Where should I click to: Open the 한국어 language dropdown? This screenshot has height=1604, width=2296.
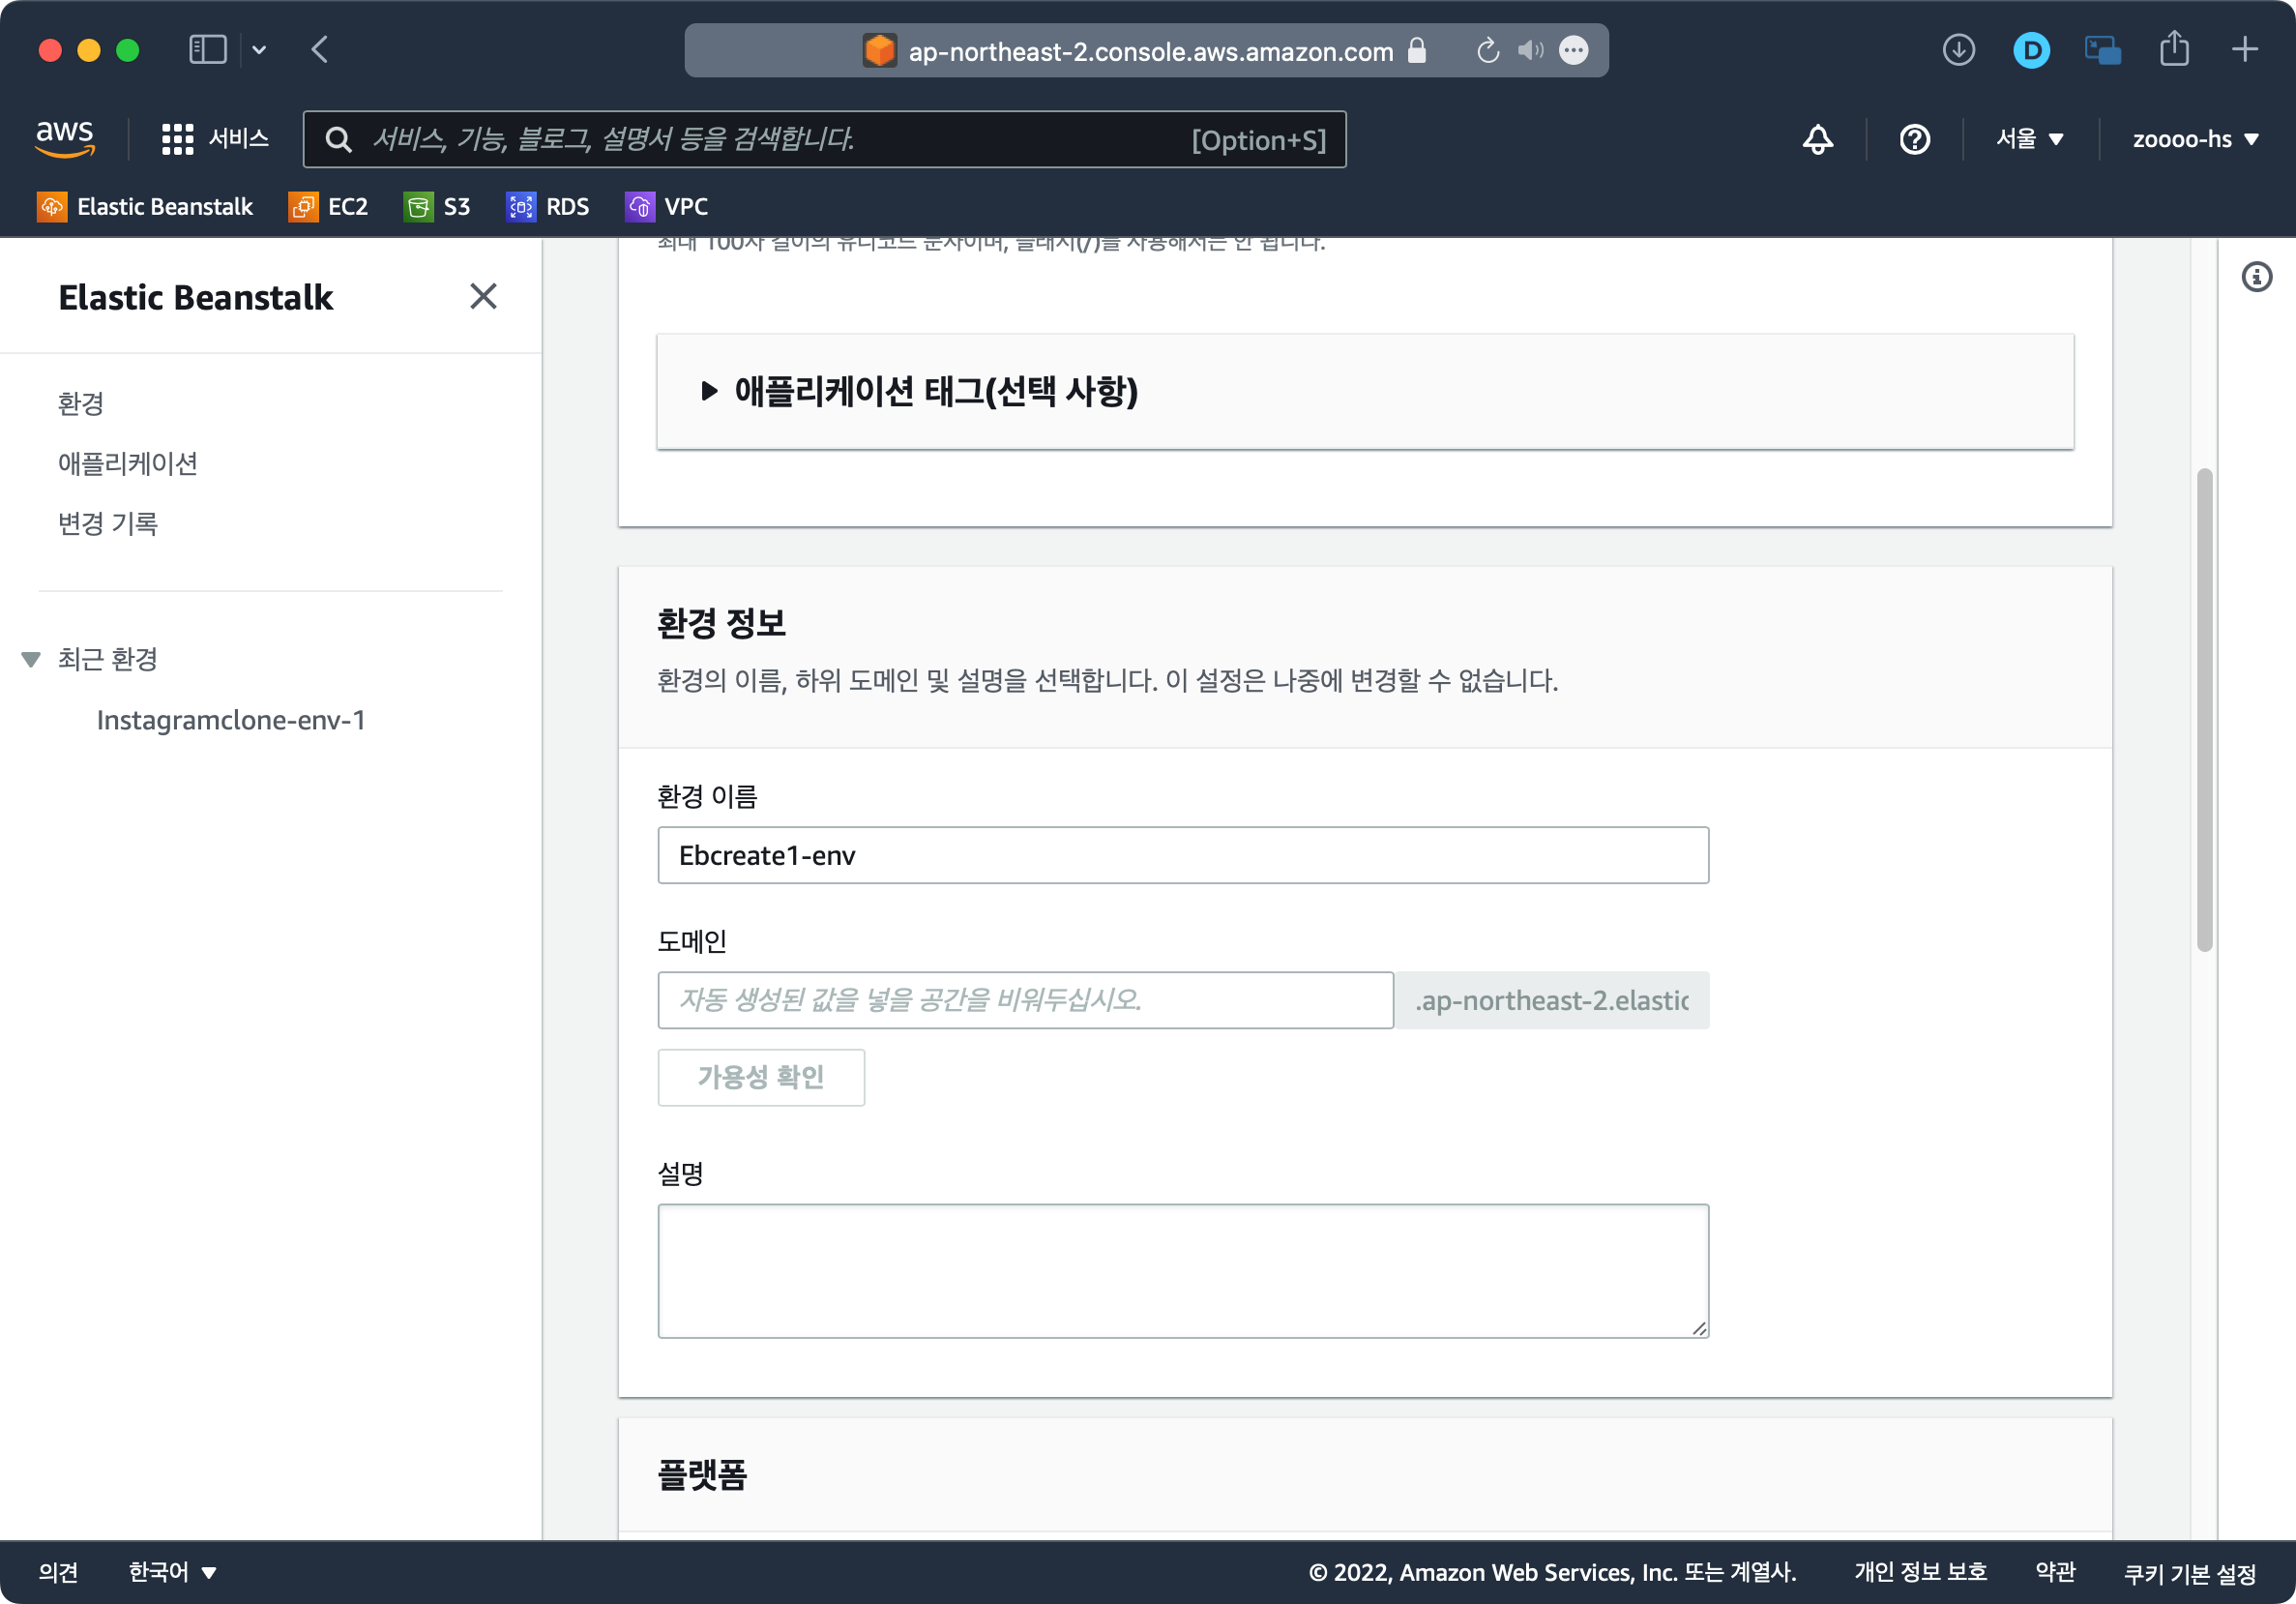pyautogui.click(x=172, y=1572)
